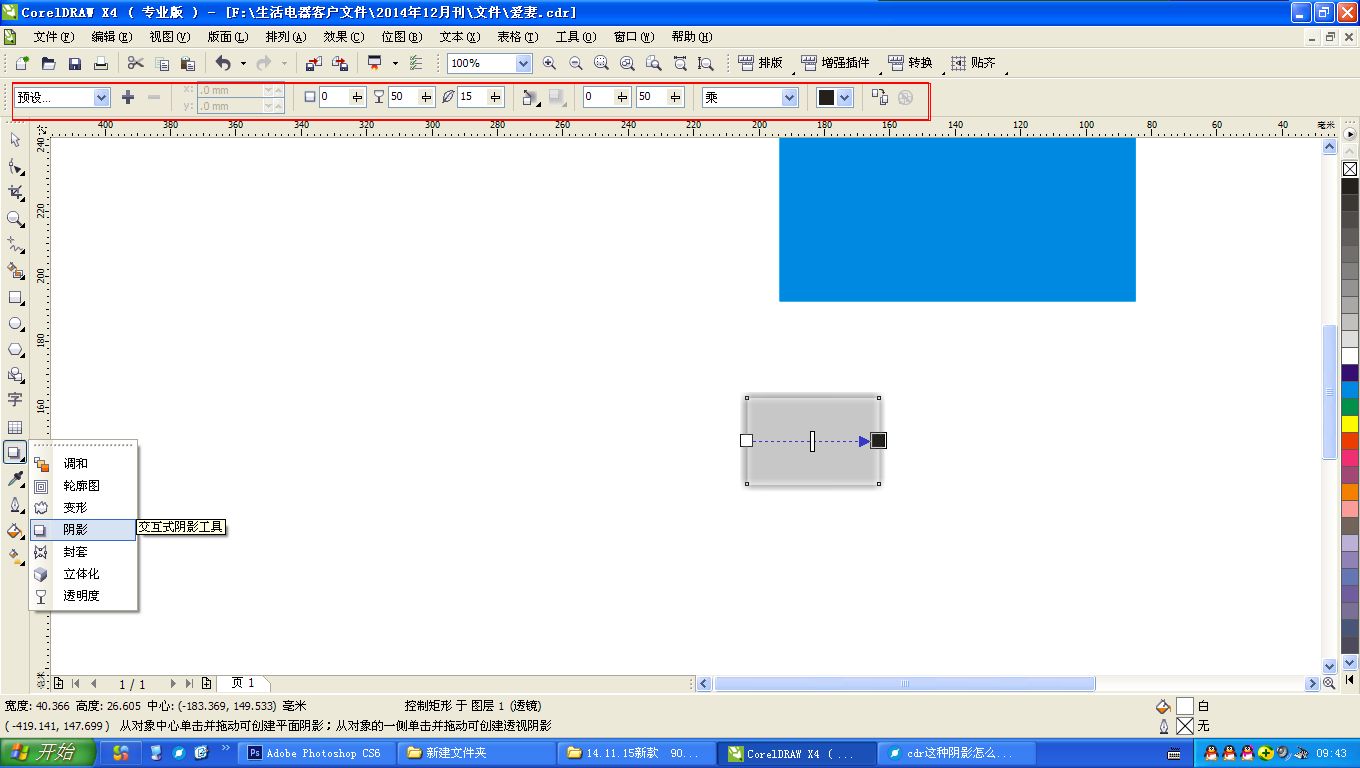Select the Polygon tool

pyautogui.click(x=15, y=349)
